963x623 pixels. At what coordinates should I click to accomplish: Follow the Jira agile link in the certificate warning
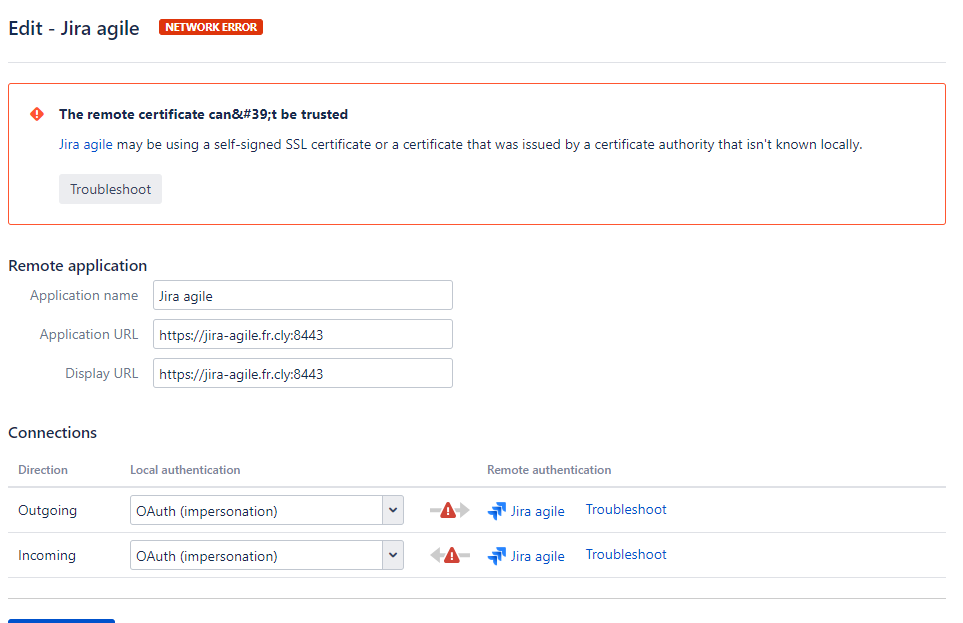click(x=85, y=144)
